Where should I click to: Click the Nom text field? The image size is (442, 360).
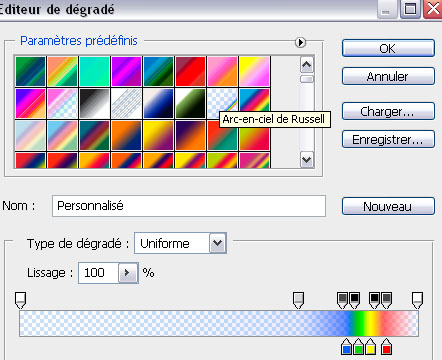tap(189, 206)
